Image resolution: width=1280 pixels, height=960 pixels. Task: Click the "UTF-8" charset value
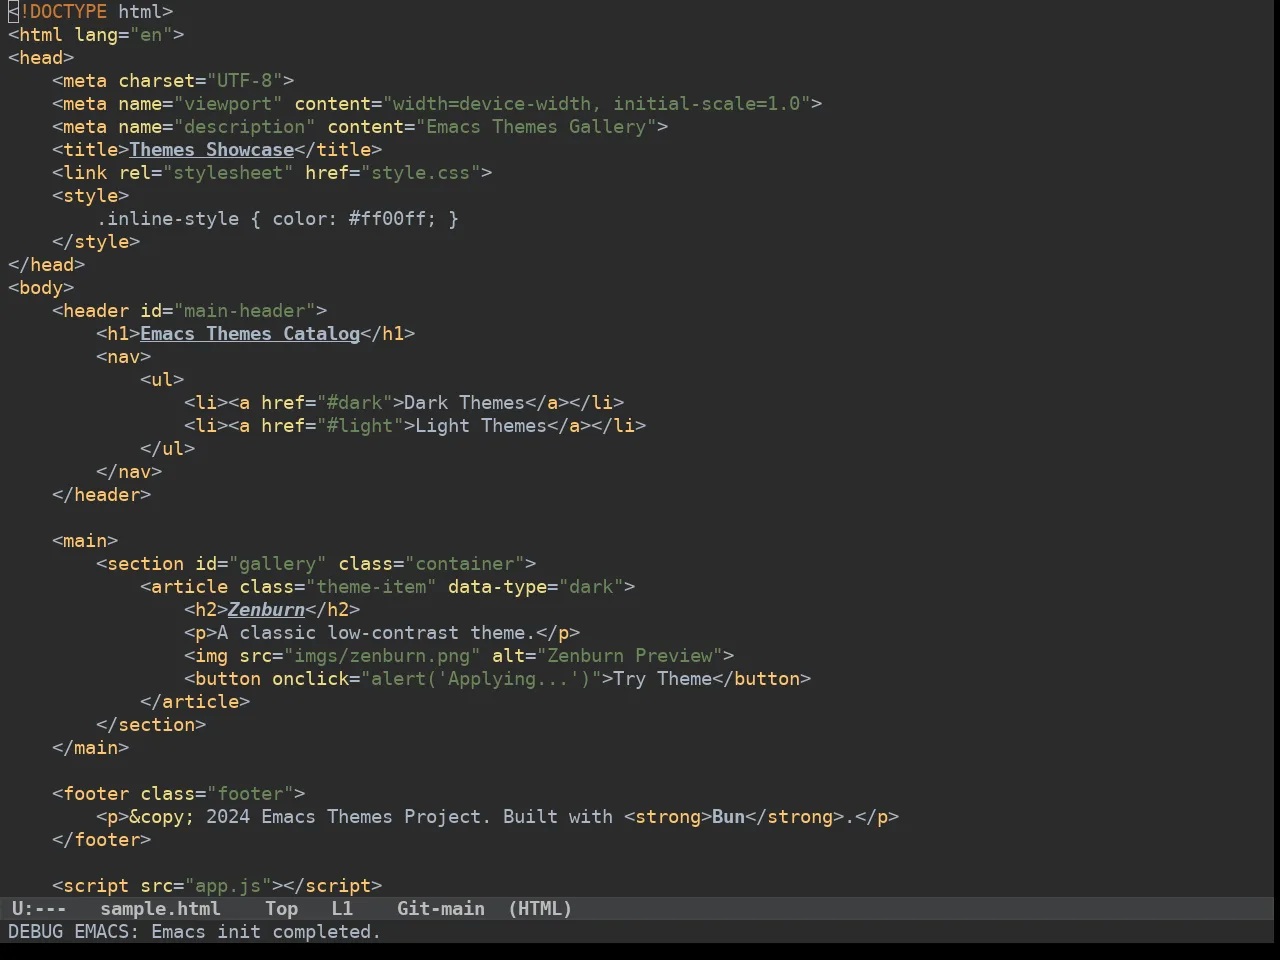244,81
